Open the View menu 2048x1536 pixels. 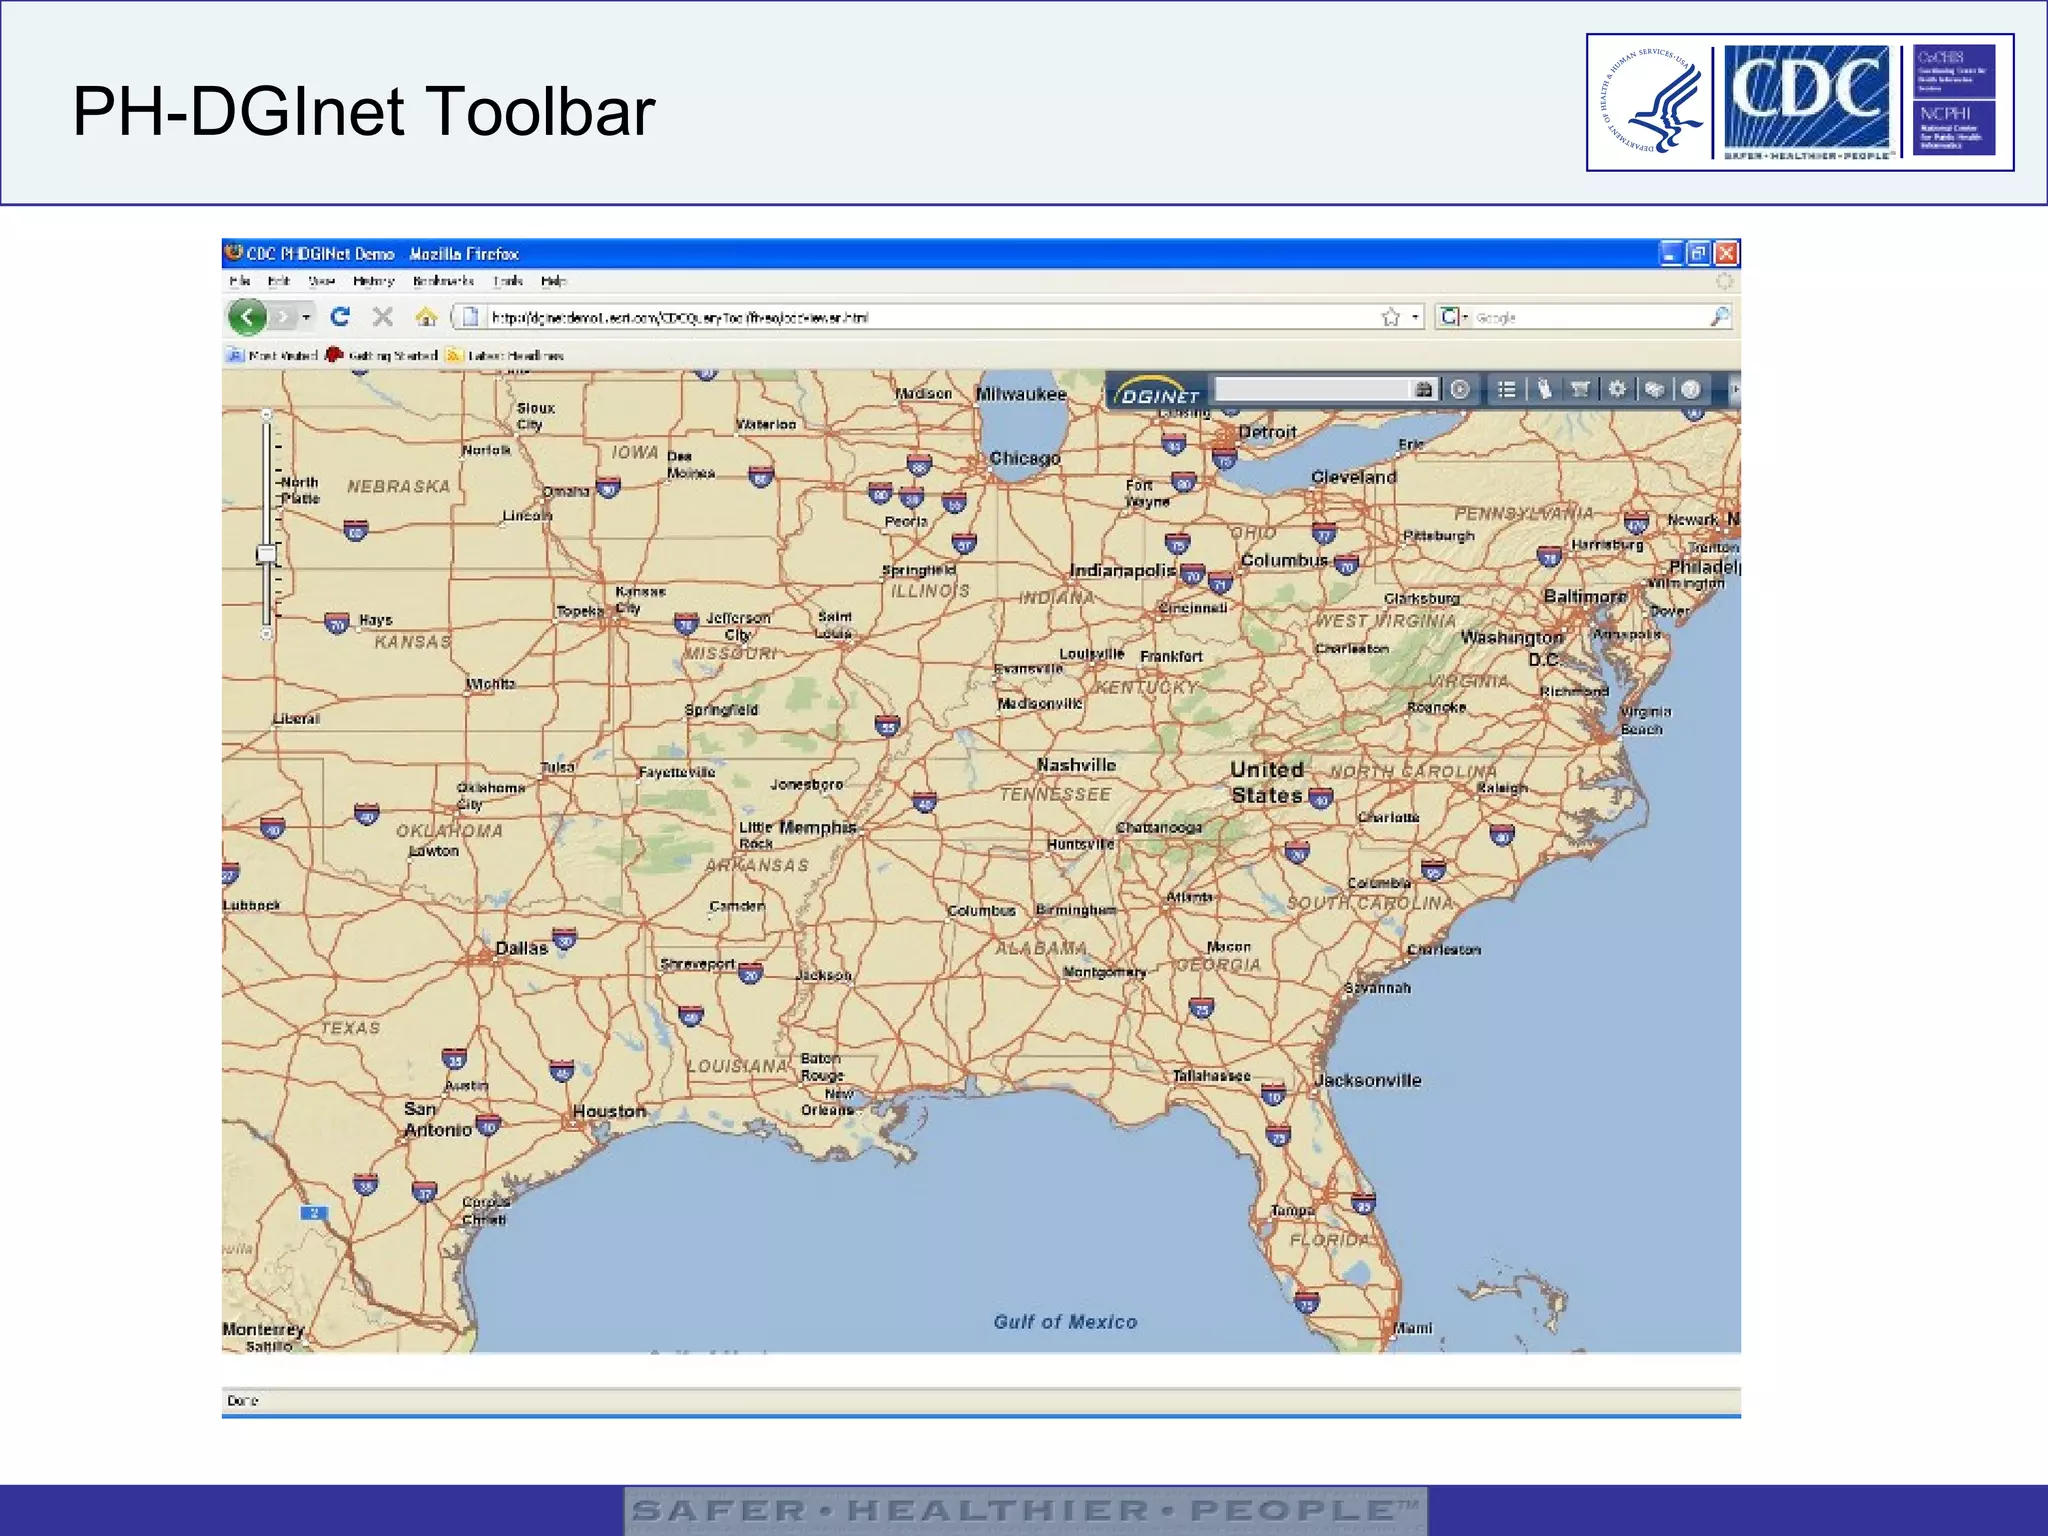(321, 281)
